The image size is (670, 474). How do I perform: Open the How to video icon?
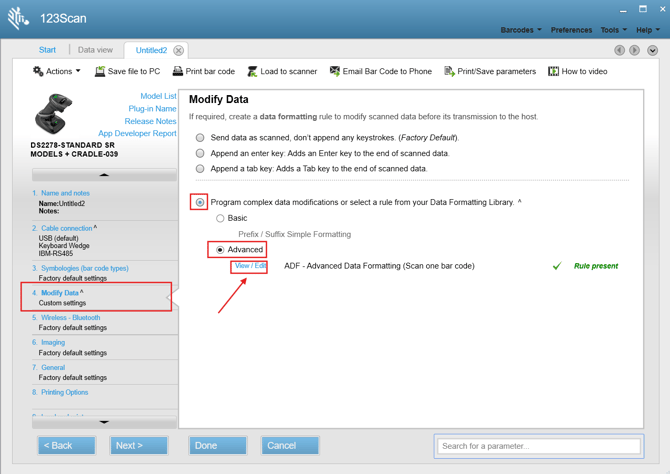(x=553, y=72)
